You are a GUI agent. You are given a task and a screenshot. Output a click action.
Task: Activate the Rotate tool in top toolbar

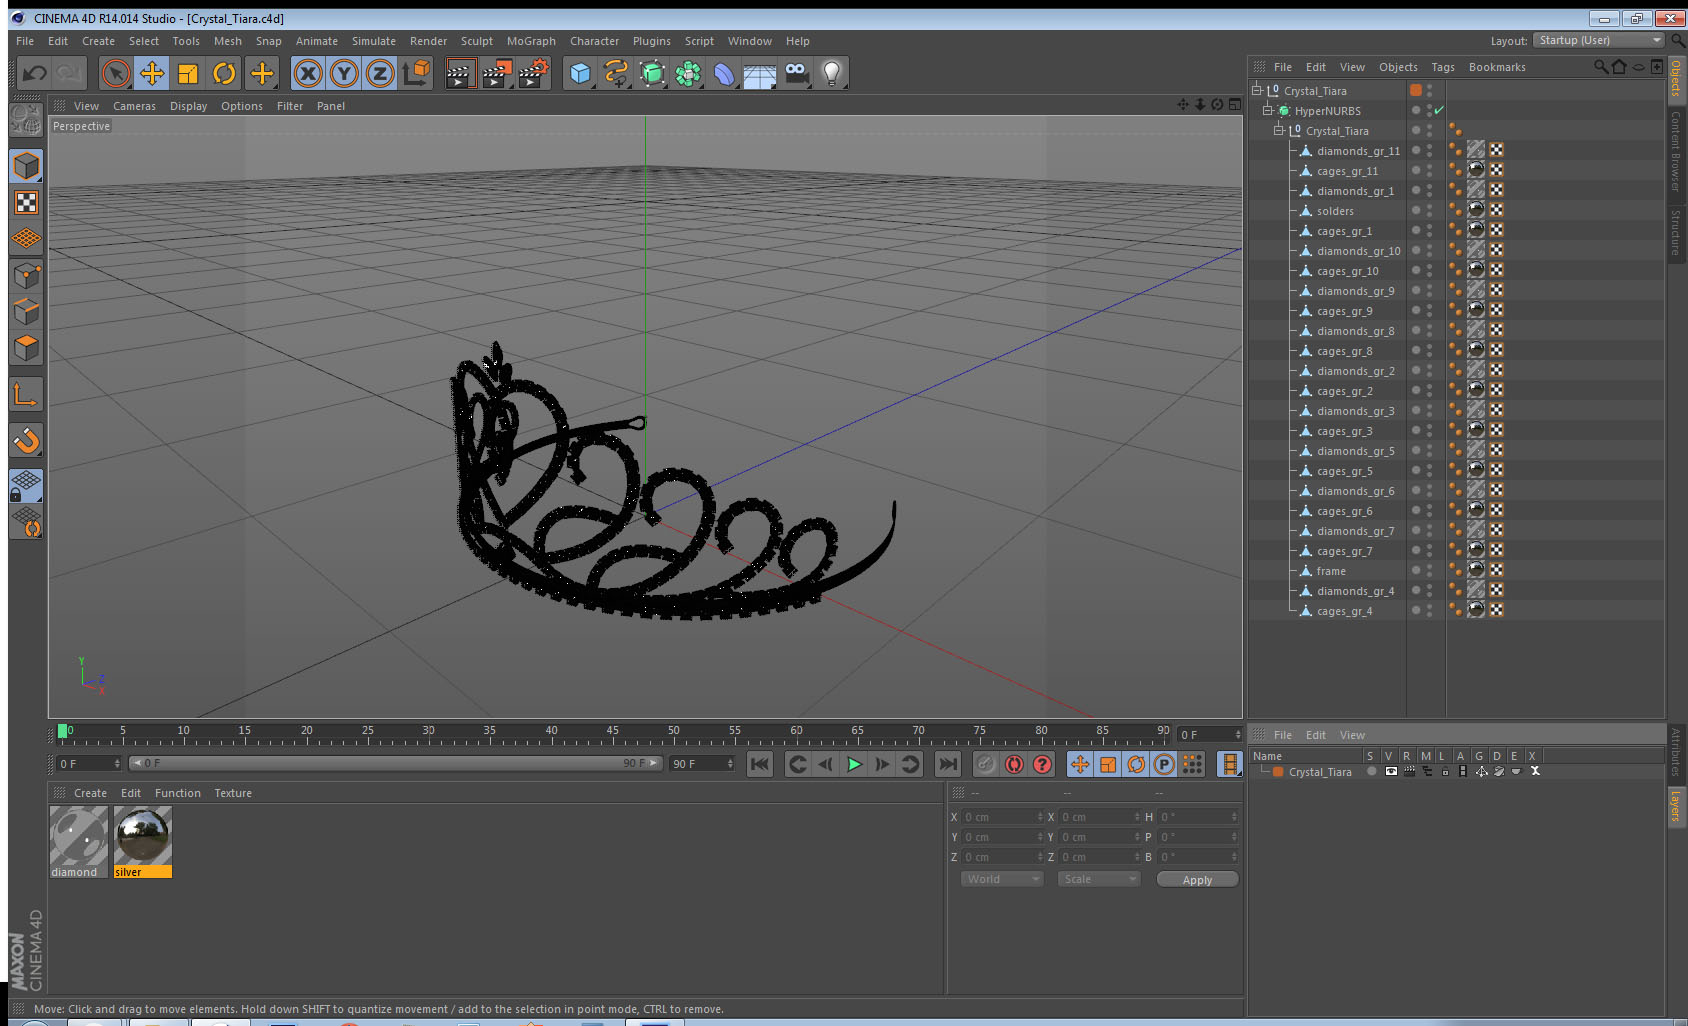pyautogui.click(x=224, y=73)
